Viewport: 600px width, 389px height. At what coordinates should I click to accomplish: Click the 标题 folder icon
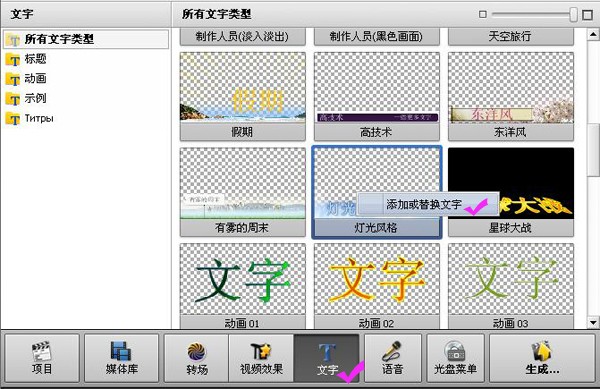[13, 59]
